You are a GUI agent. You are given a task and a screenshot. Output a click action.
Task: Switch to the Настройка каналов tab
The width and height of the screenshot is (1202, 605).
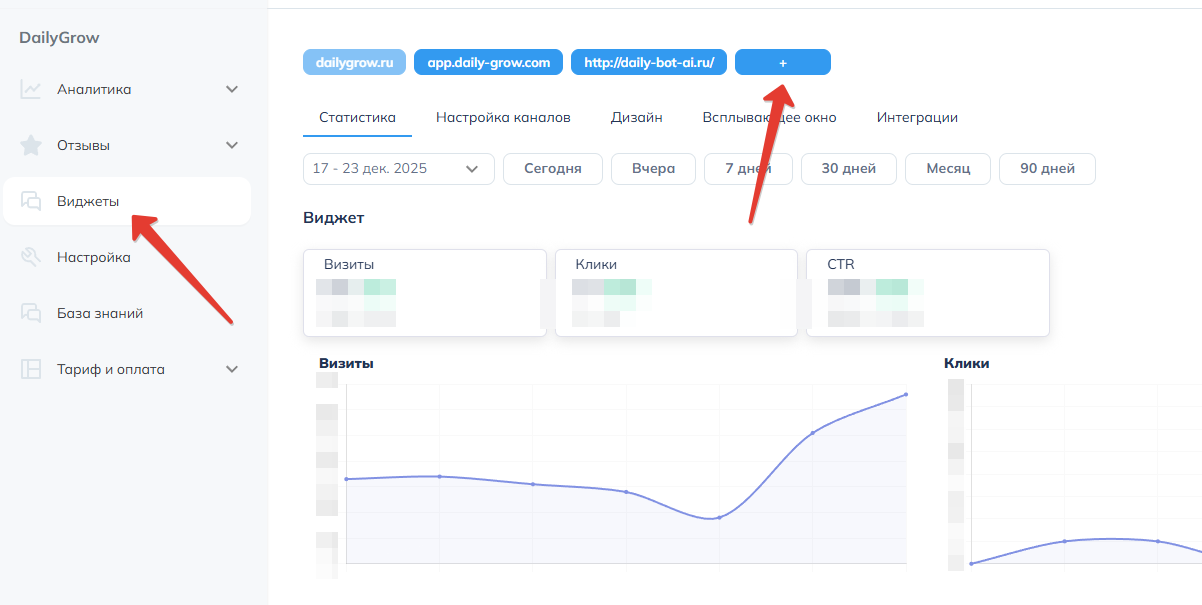(x=503, y=118)
